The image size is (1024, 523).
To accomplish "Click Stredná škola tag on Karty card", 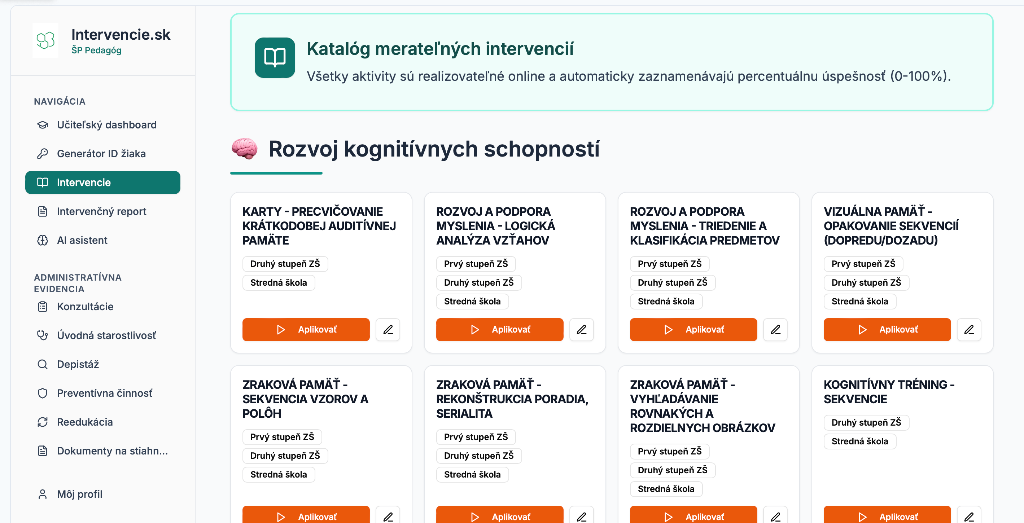I will pyautogui.click(x=279, y=283).
